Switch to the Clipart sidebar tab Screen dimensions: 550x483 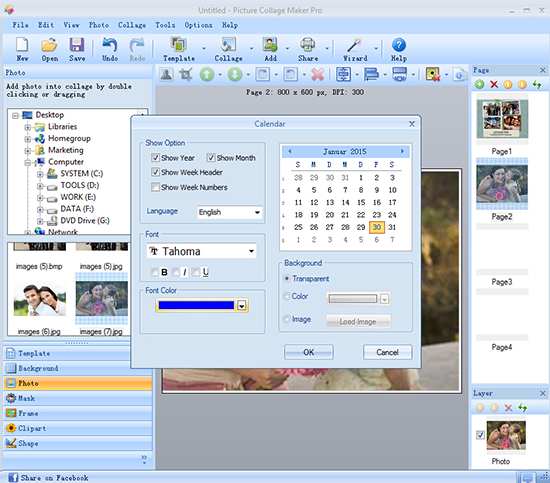coord(78,428)
